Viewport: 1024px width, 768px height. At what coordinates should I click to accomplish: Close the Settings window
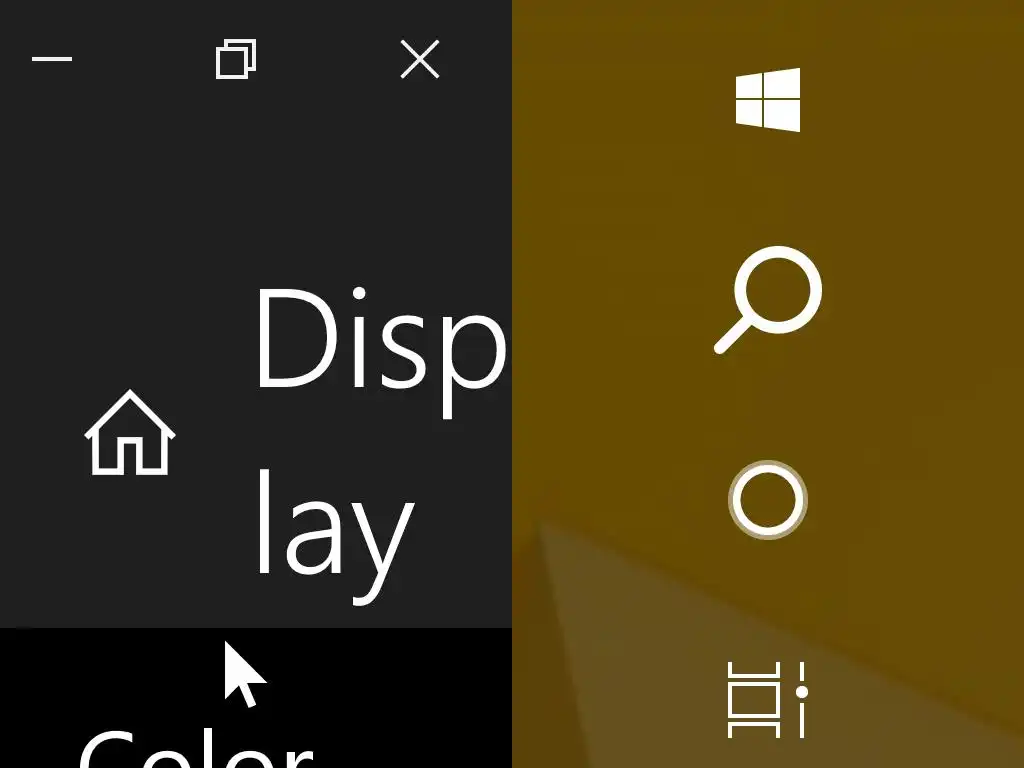(x=420, y=59)
